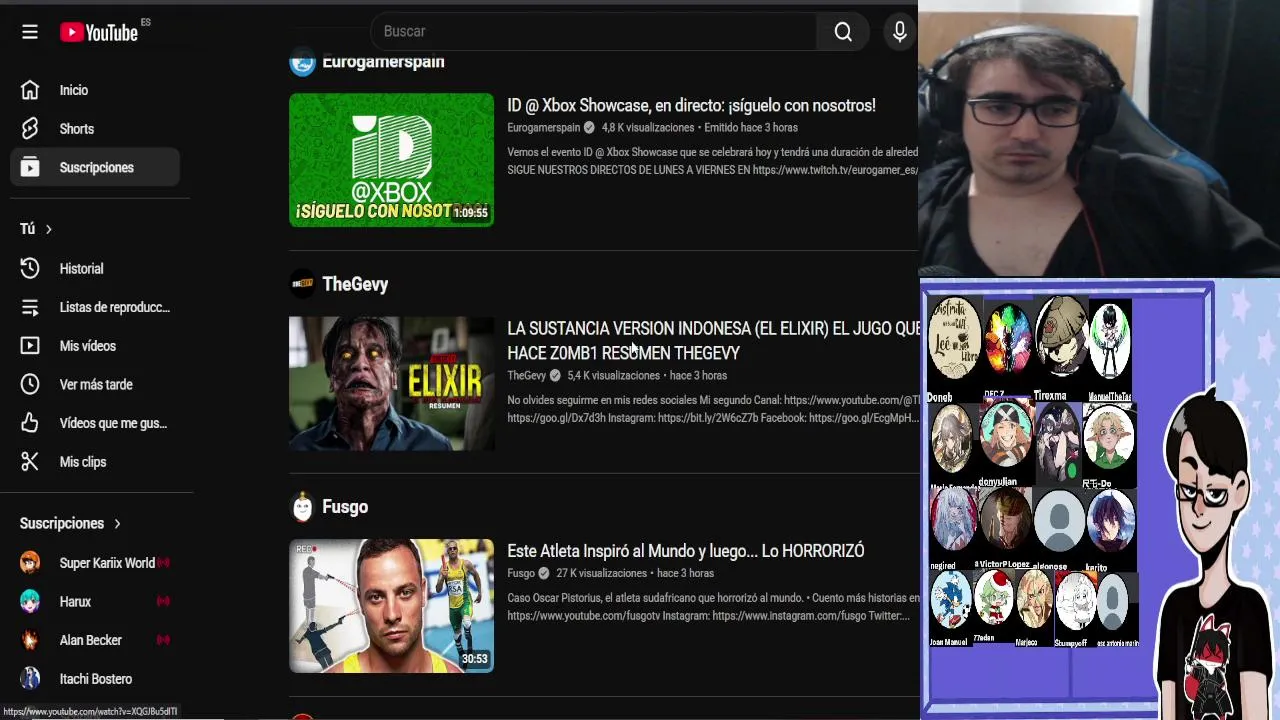This screenshot has width=1280, height=720.
Task: Expand the Tú section chevron
Action: 48,229
